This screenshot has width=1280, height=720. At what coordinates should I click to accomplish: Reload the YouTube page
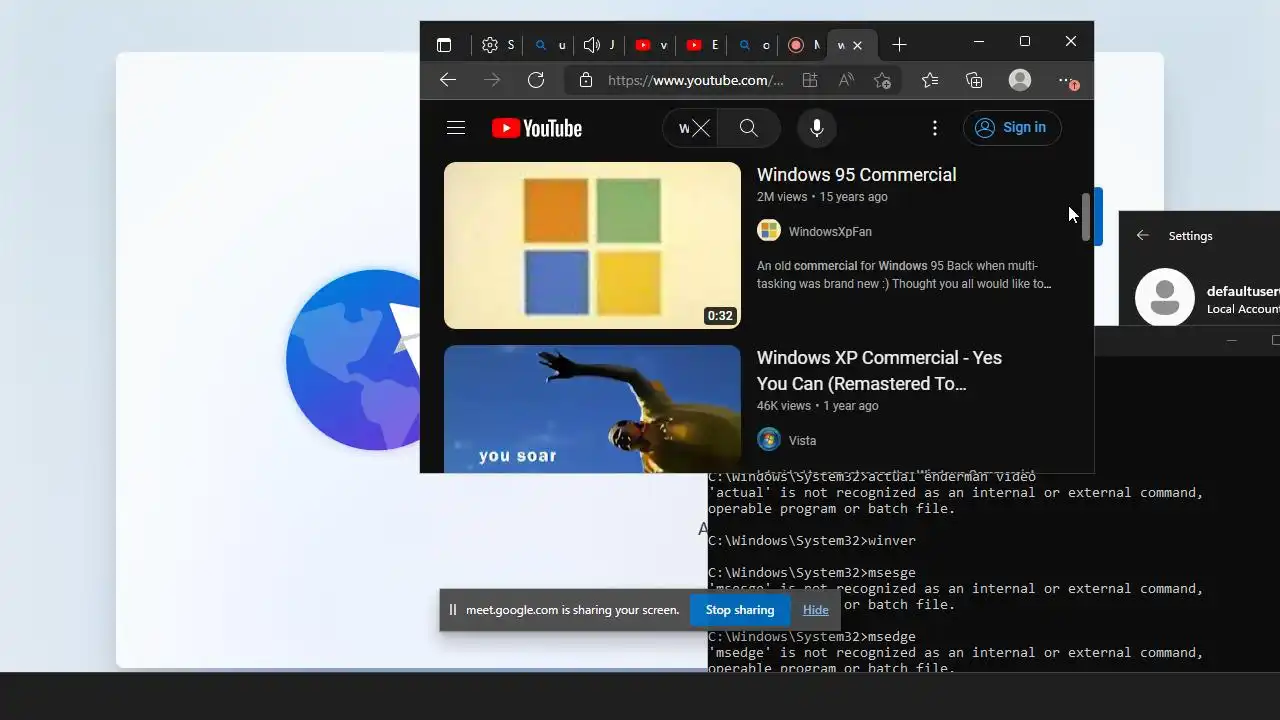[536, 80]
